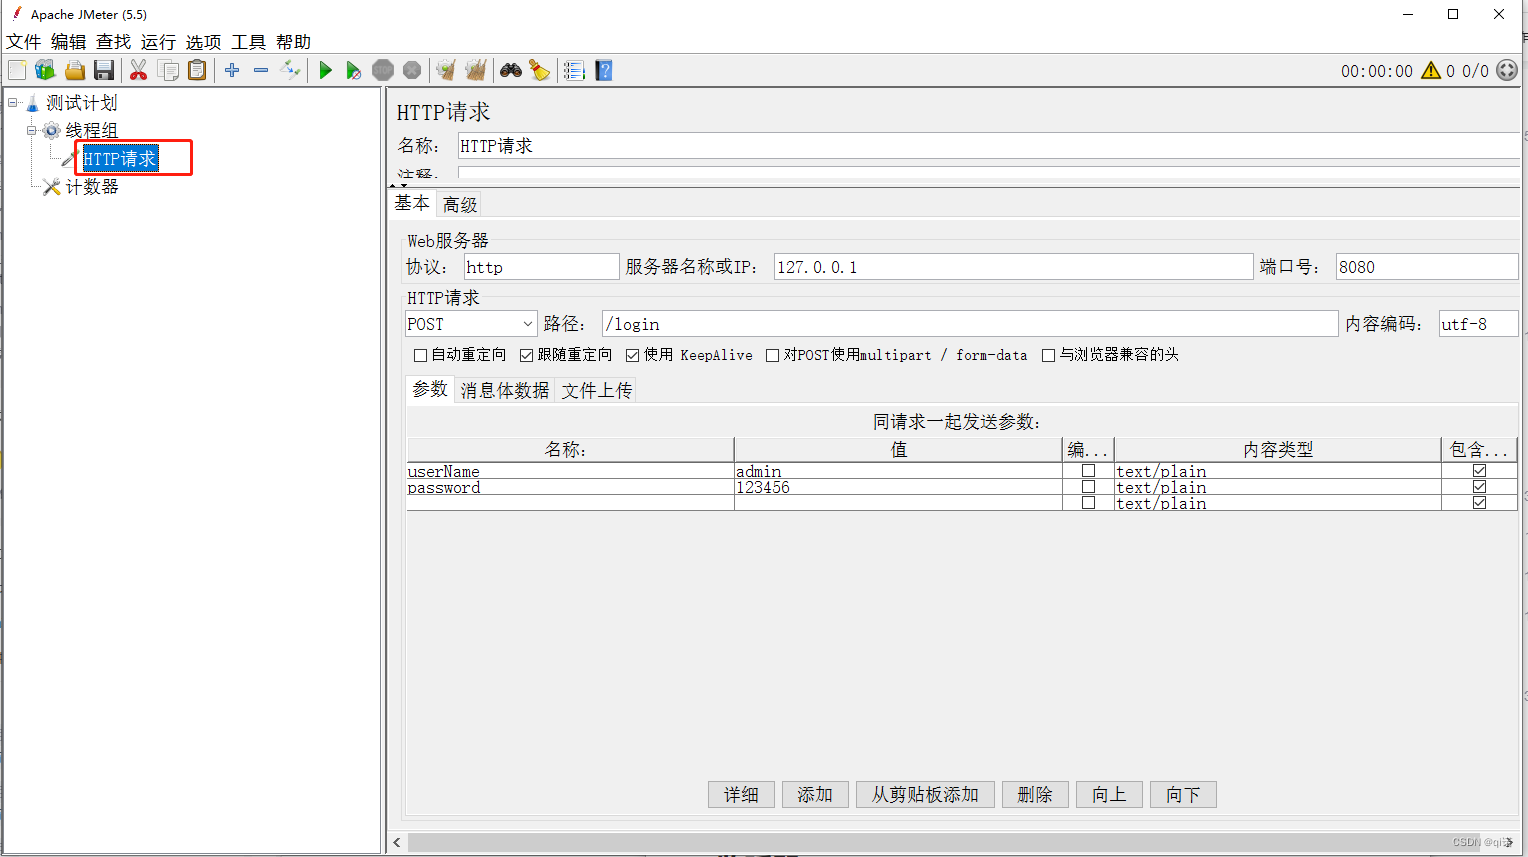Screen dimensions: 1528x857
Task: Click the Toggle enable/disable toolbar icon
Action: pos(290,70)
